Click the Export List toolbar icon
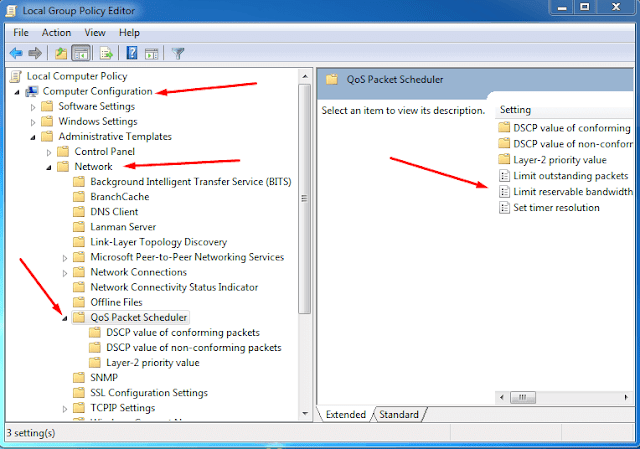The image size is (640, 449). 106,53
